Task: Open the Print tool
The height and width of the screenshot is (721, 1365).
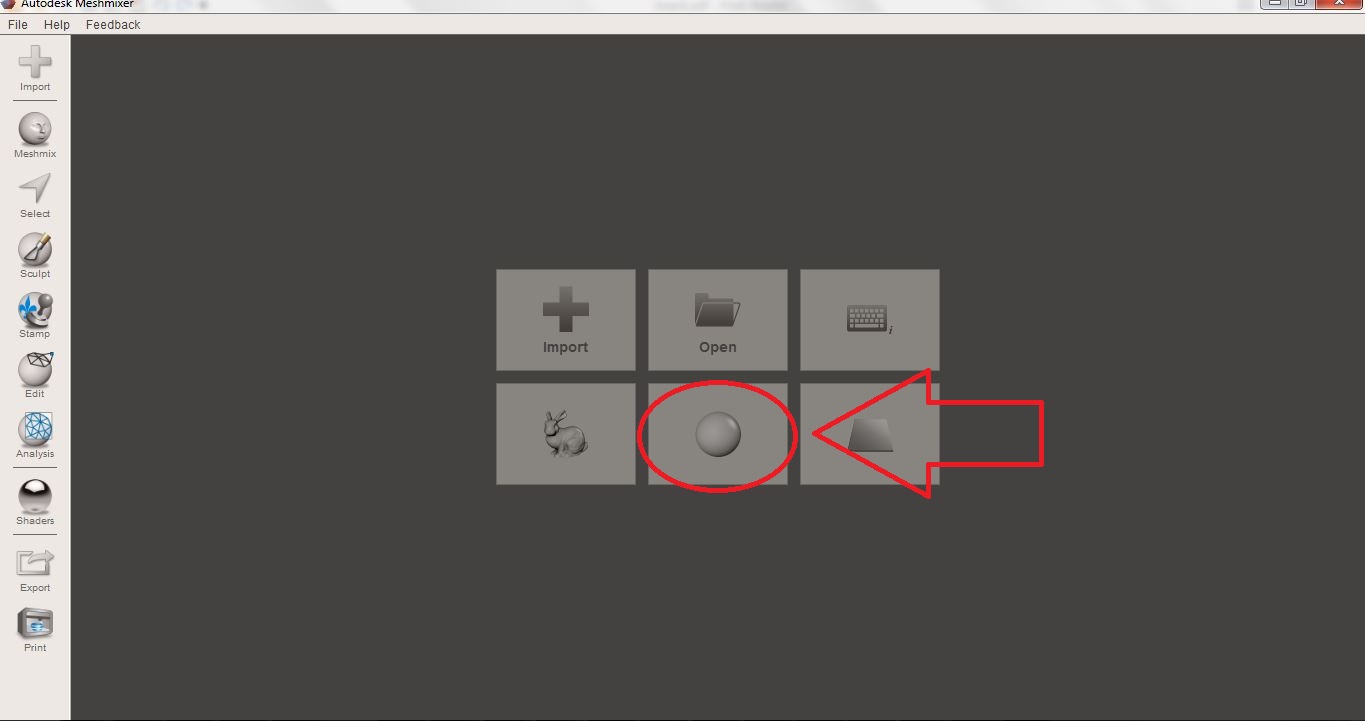Action: (35, 631)
